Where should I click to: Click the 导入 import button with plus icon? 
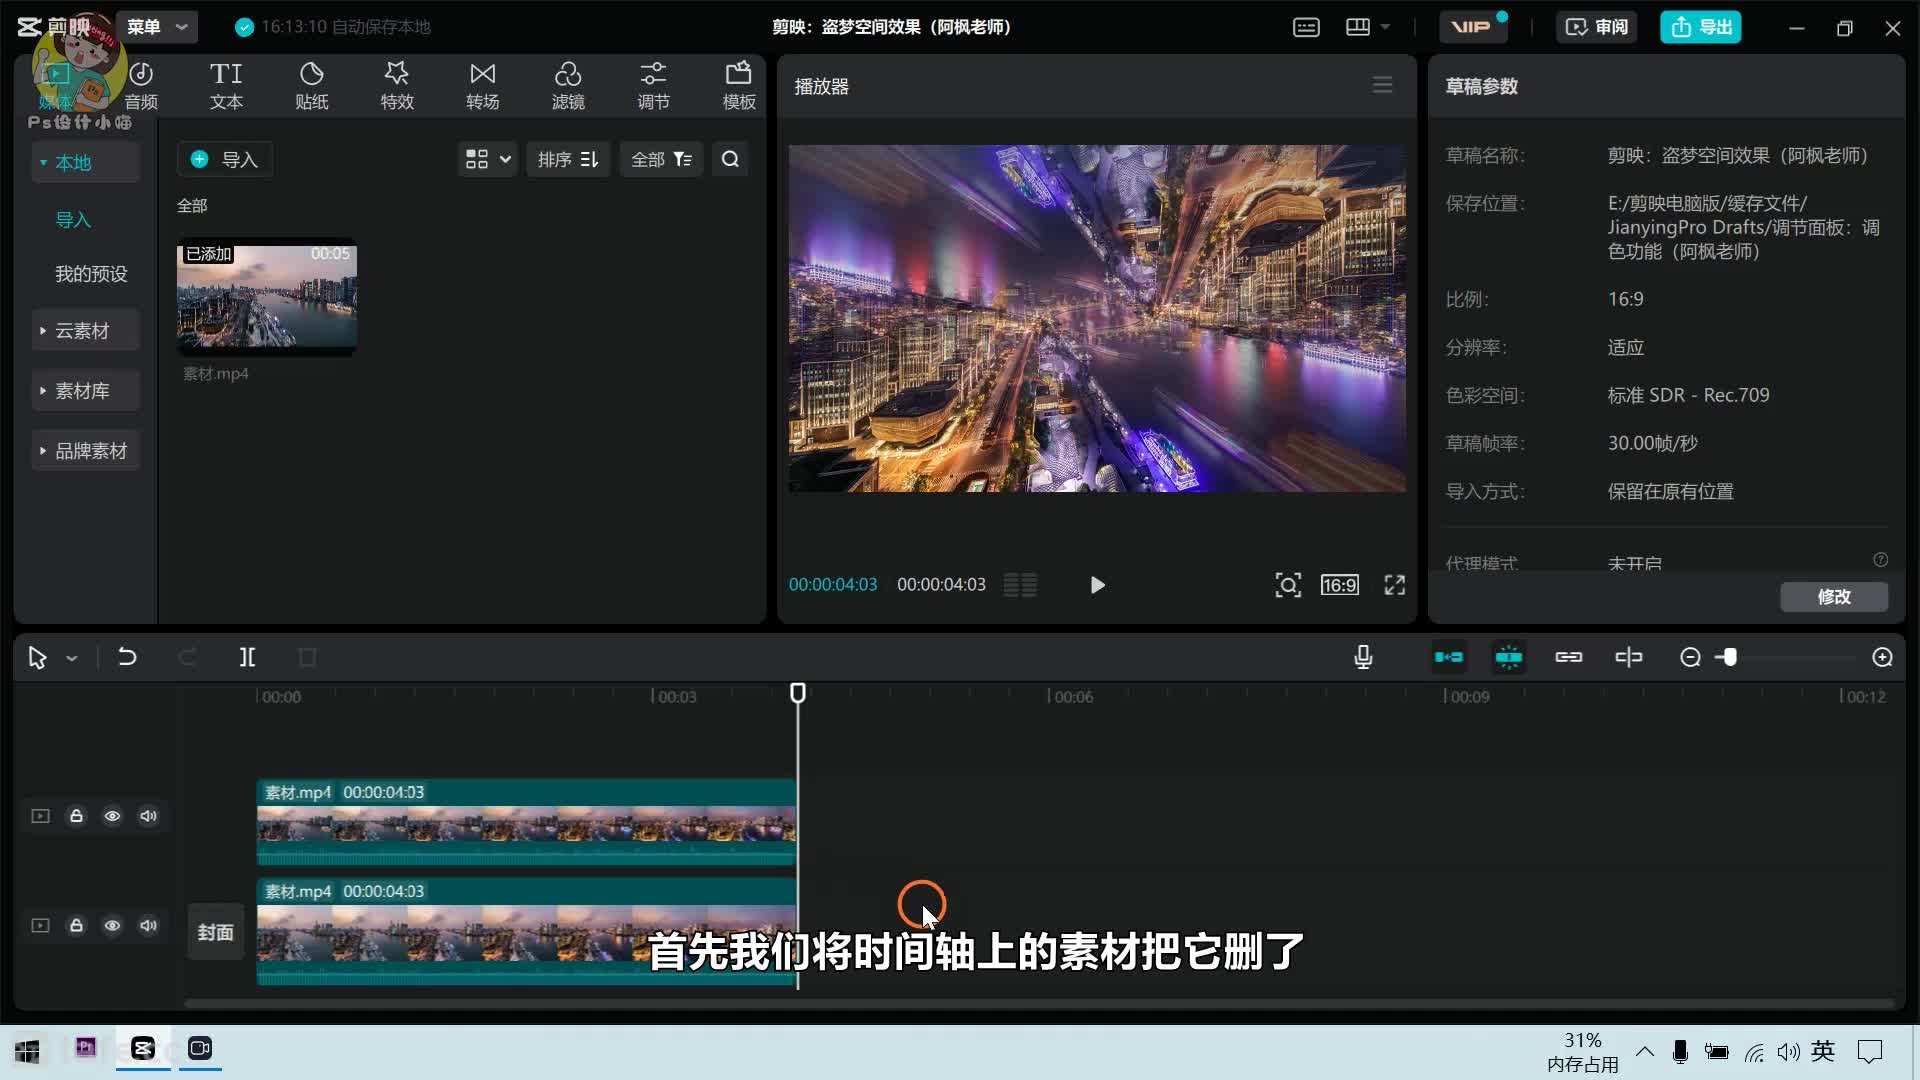(225, 159)
